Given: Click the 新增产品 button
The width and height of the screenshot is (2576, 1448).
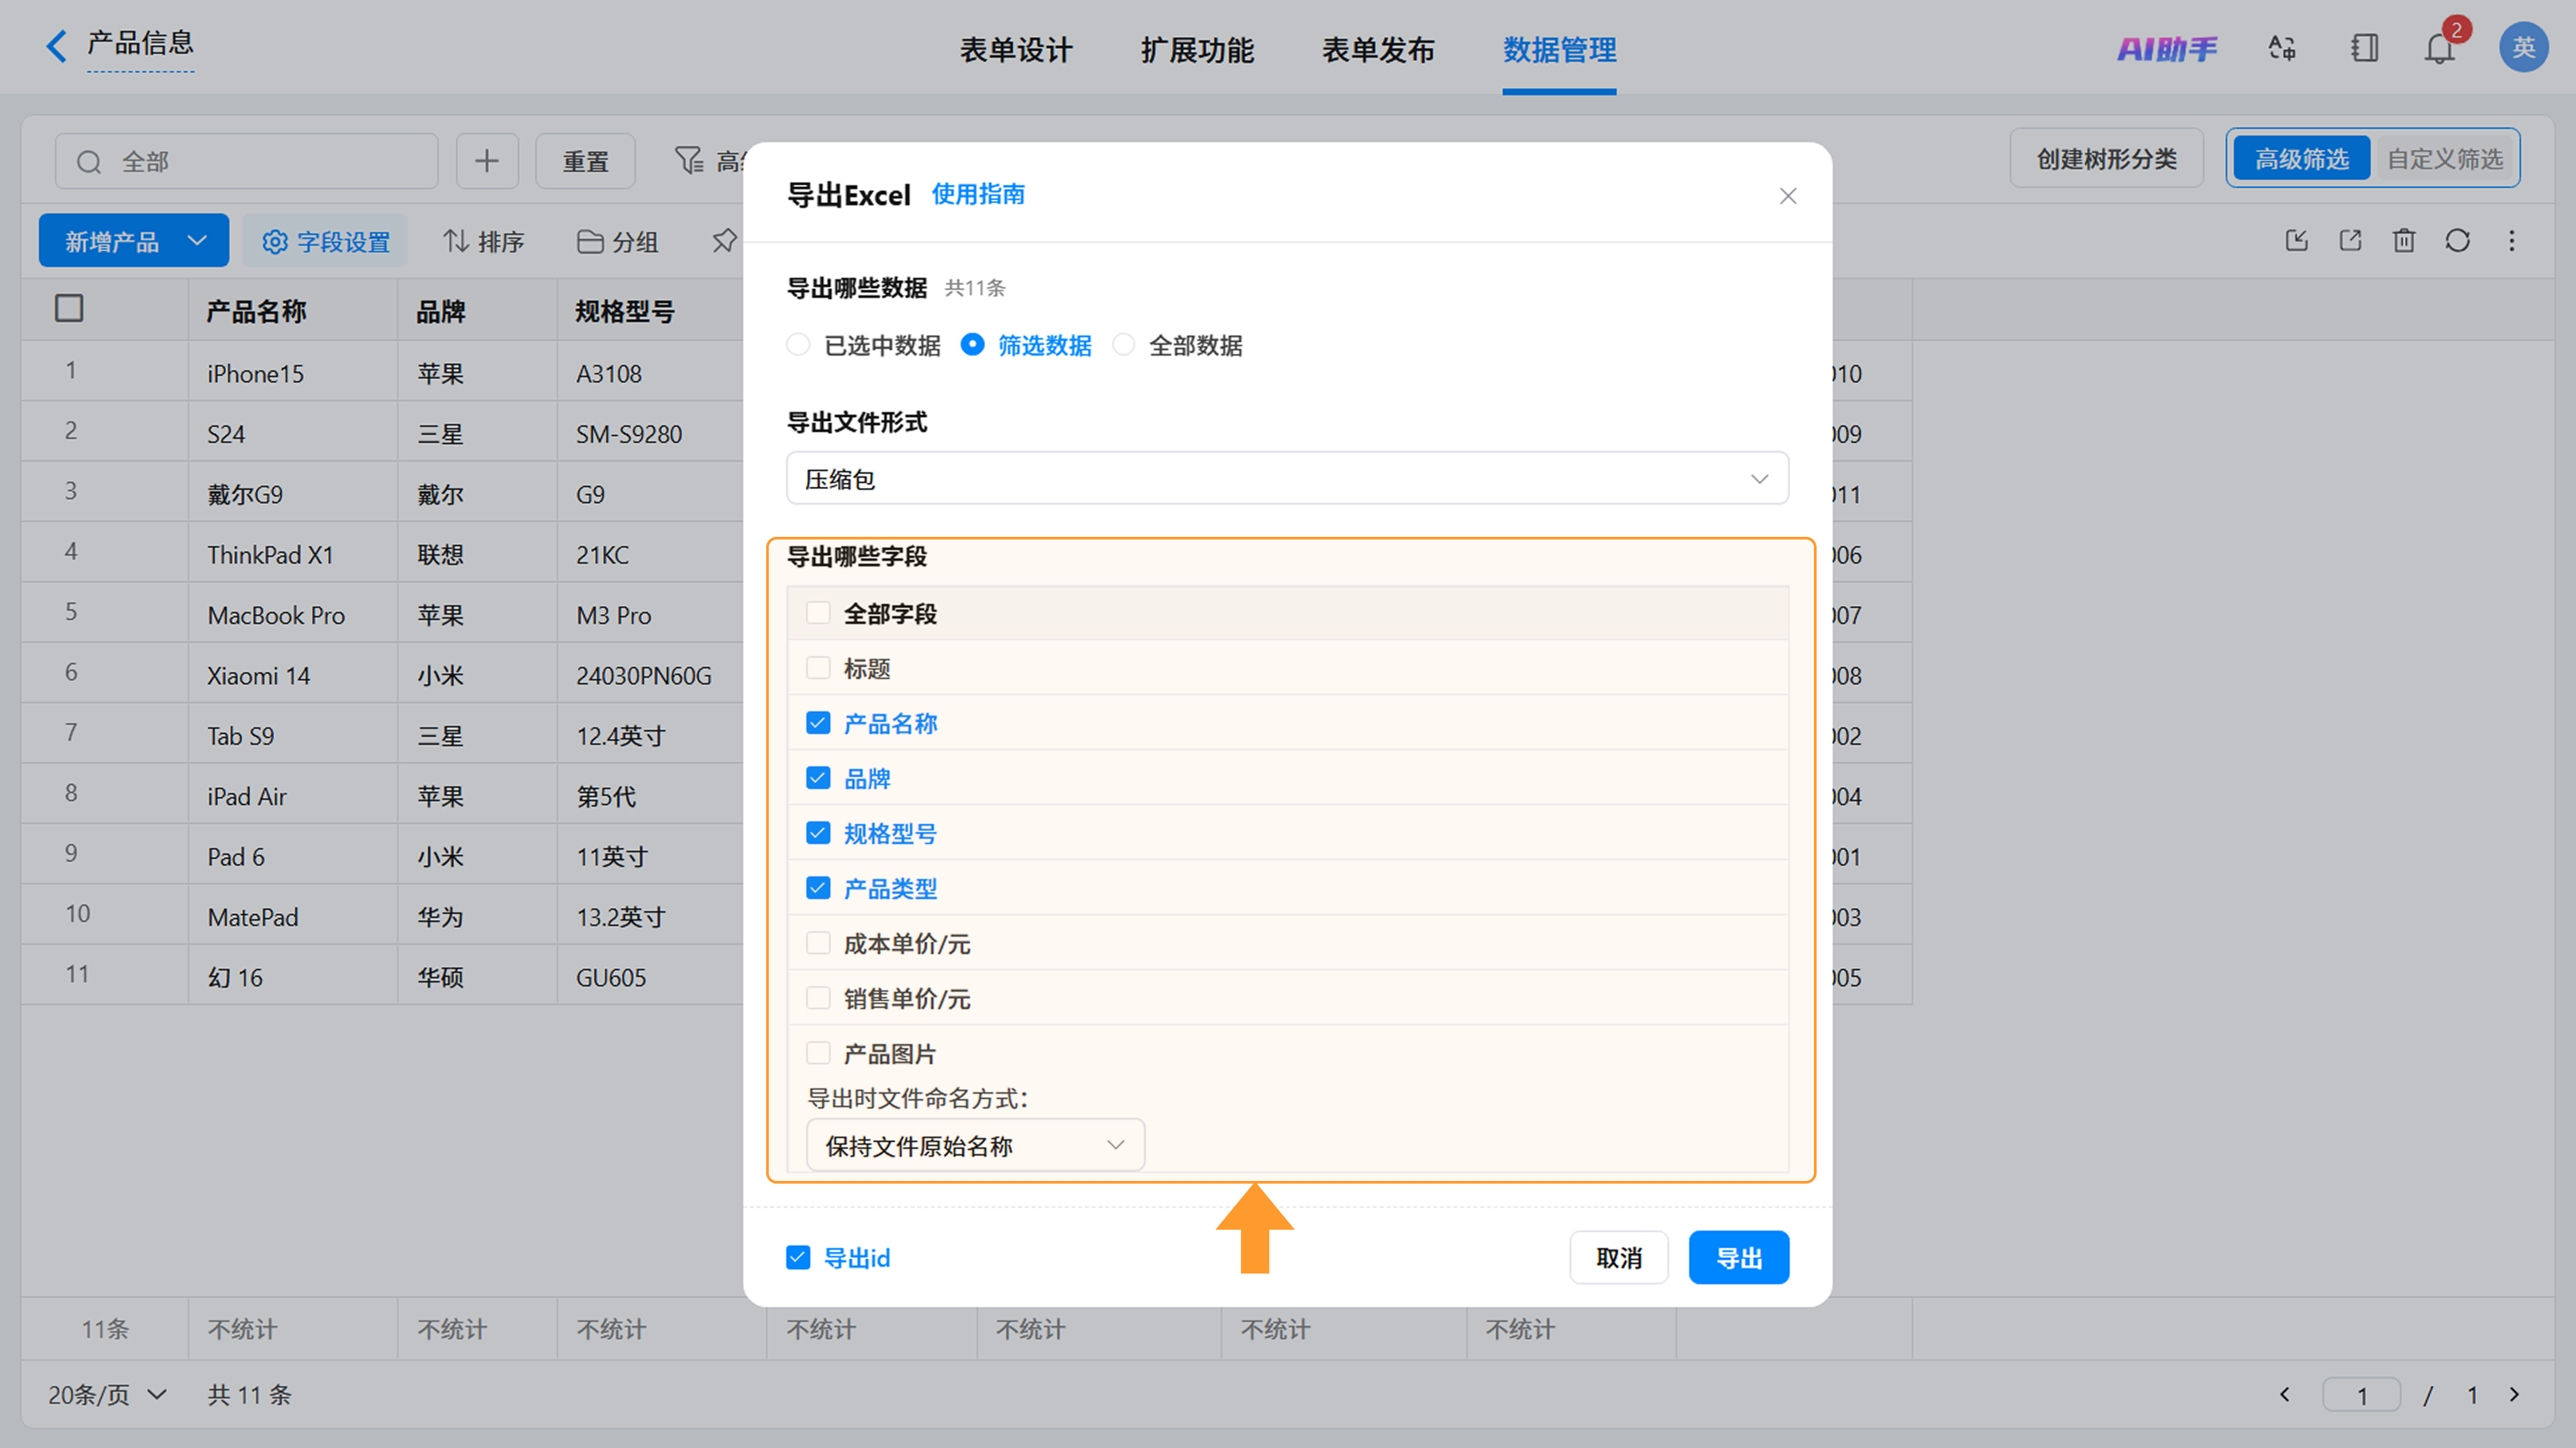Looking at the screenshot, I should tap(111, 241).
